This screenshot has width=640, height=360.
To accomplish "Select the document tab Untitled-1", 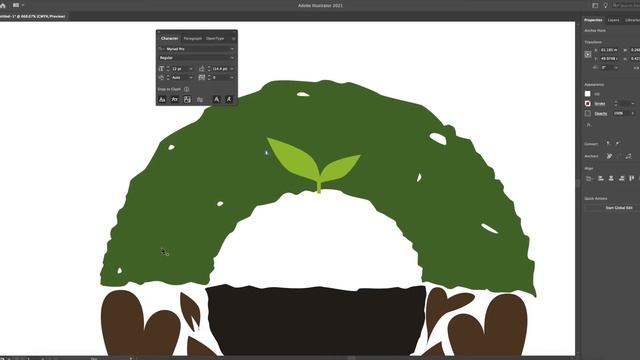I will [x=33, y=16].
